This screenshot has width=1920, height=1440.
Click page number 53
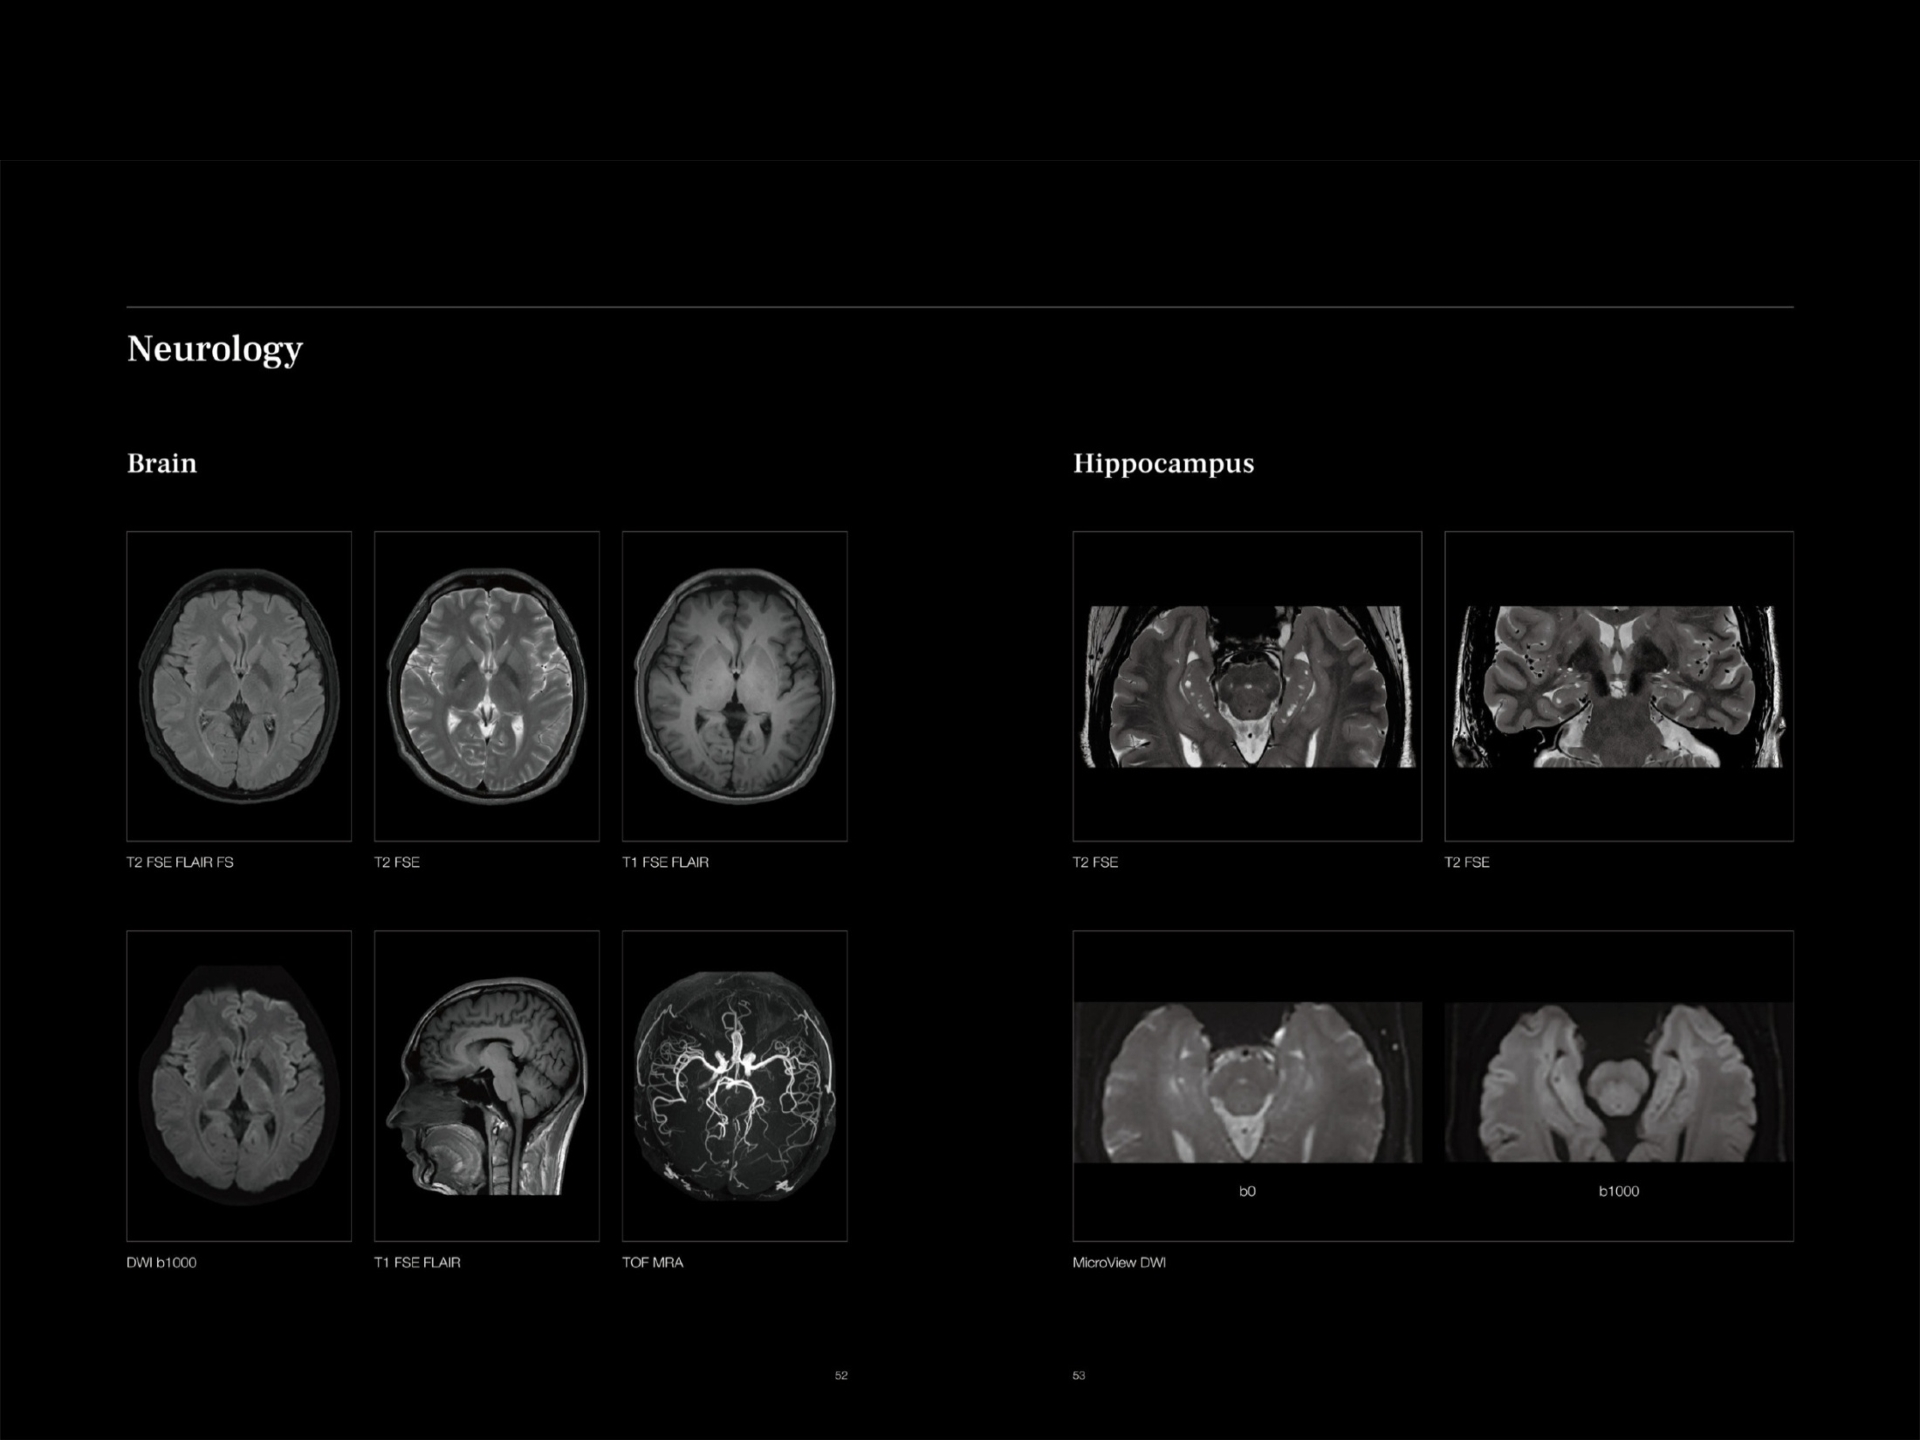(x=1079, y=1375)
